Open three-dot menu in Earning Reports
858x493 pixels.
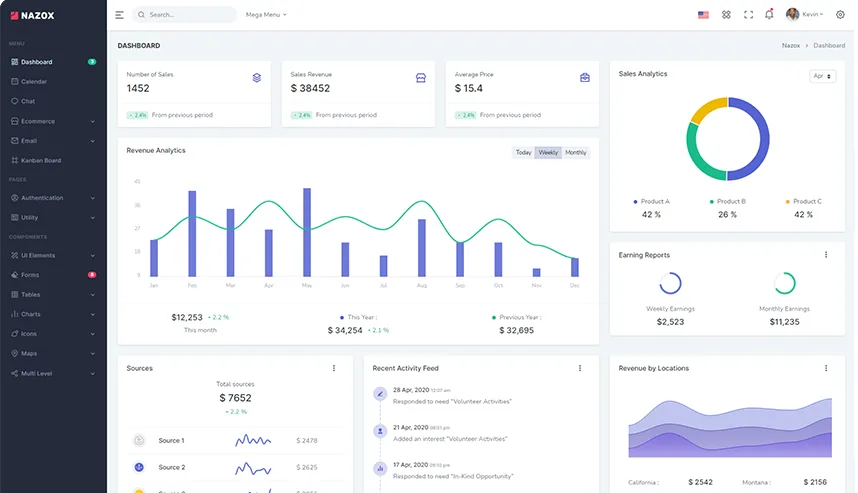(x=826, y=255)
